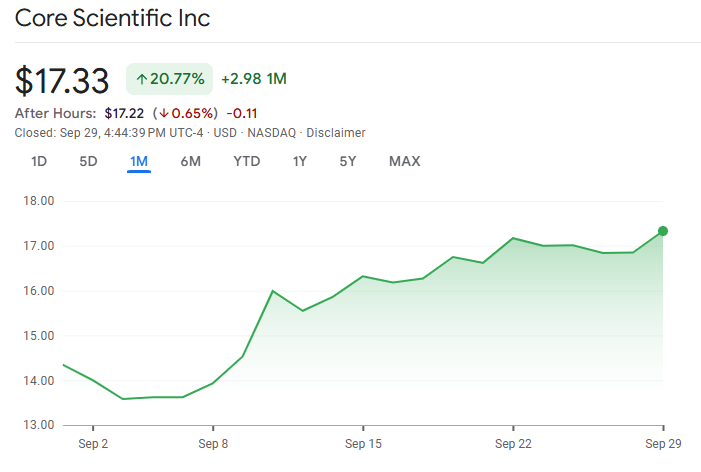Select the 1D time range tab

point(39,161)
